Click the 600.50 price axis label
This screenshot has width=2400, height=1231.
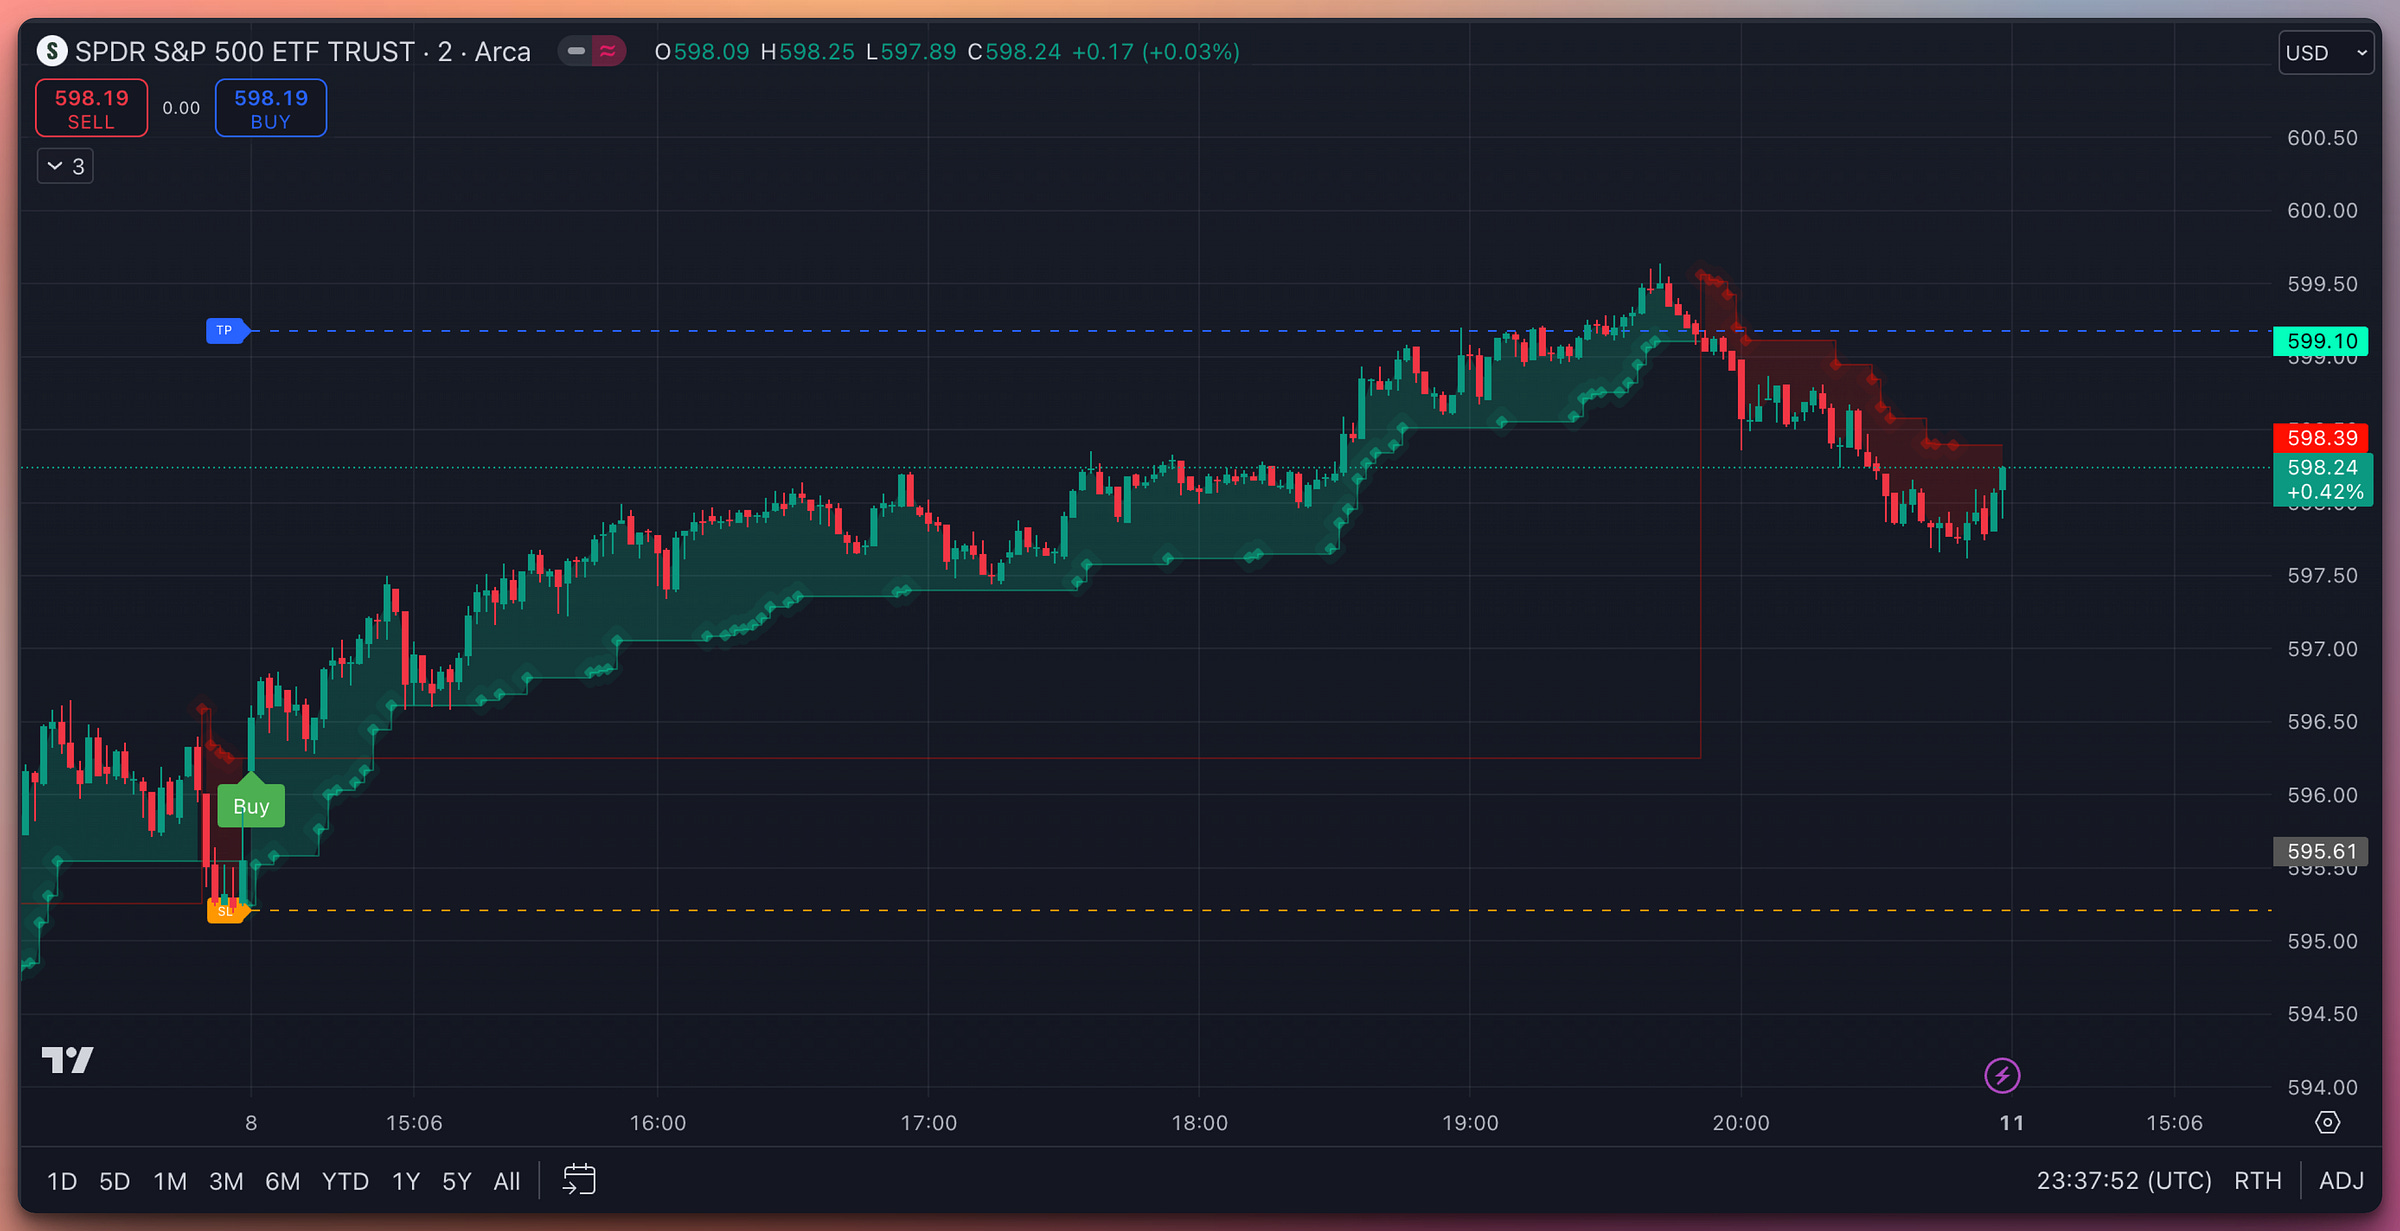click(x=2322, y=138)
